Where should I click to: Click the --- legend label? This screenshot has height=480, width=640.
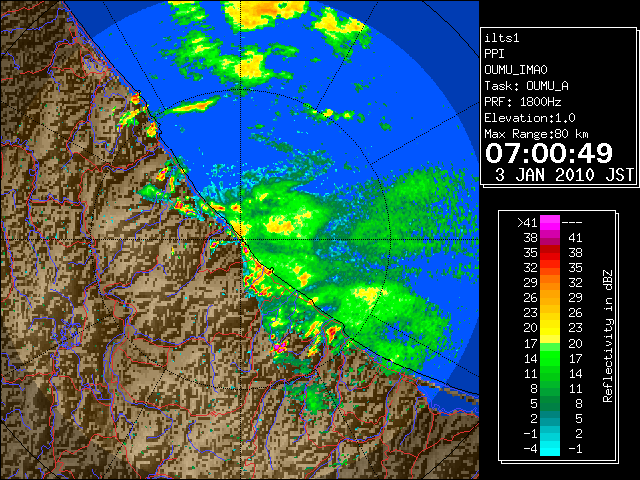click(572, 223)
